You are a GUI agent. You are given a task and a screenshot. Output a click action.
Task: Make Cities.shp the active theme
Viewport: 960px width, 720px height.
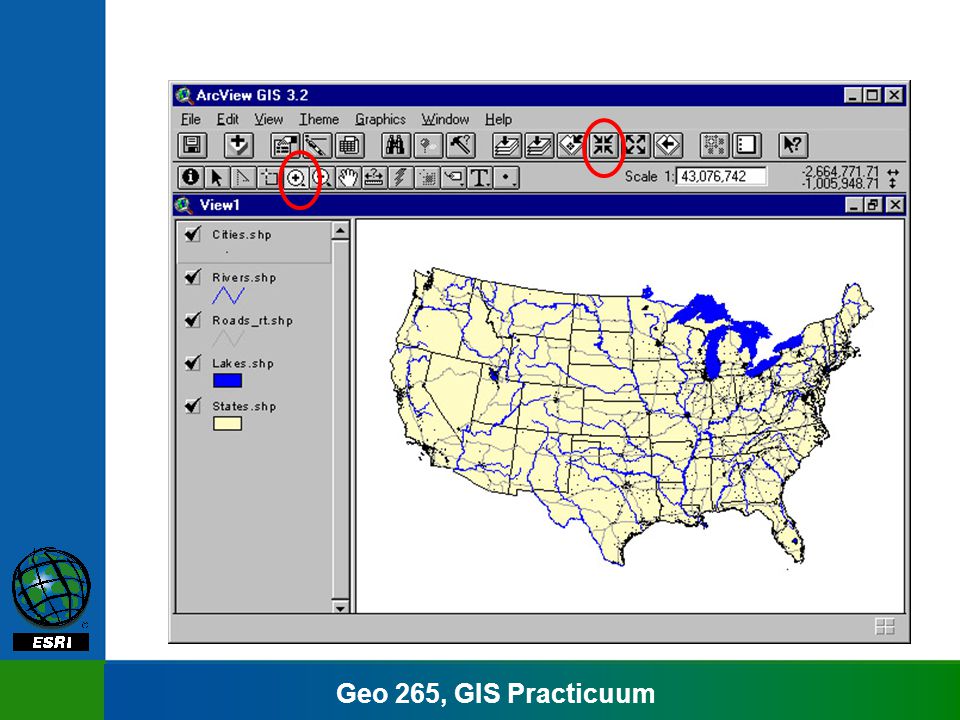point(242,234)
